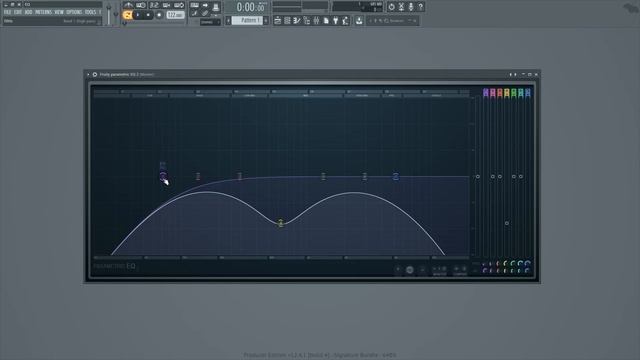Click the add pattern arrow right of Pattern 1
Screen dimensions: 640x360
pyautogui.click(x=266, y=20)
